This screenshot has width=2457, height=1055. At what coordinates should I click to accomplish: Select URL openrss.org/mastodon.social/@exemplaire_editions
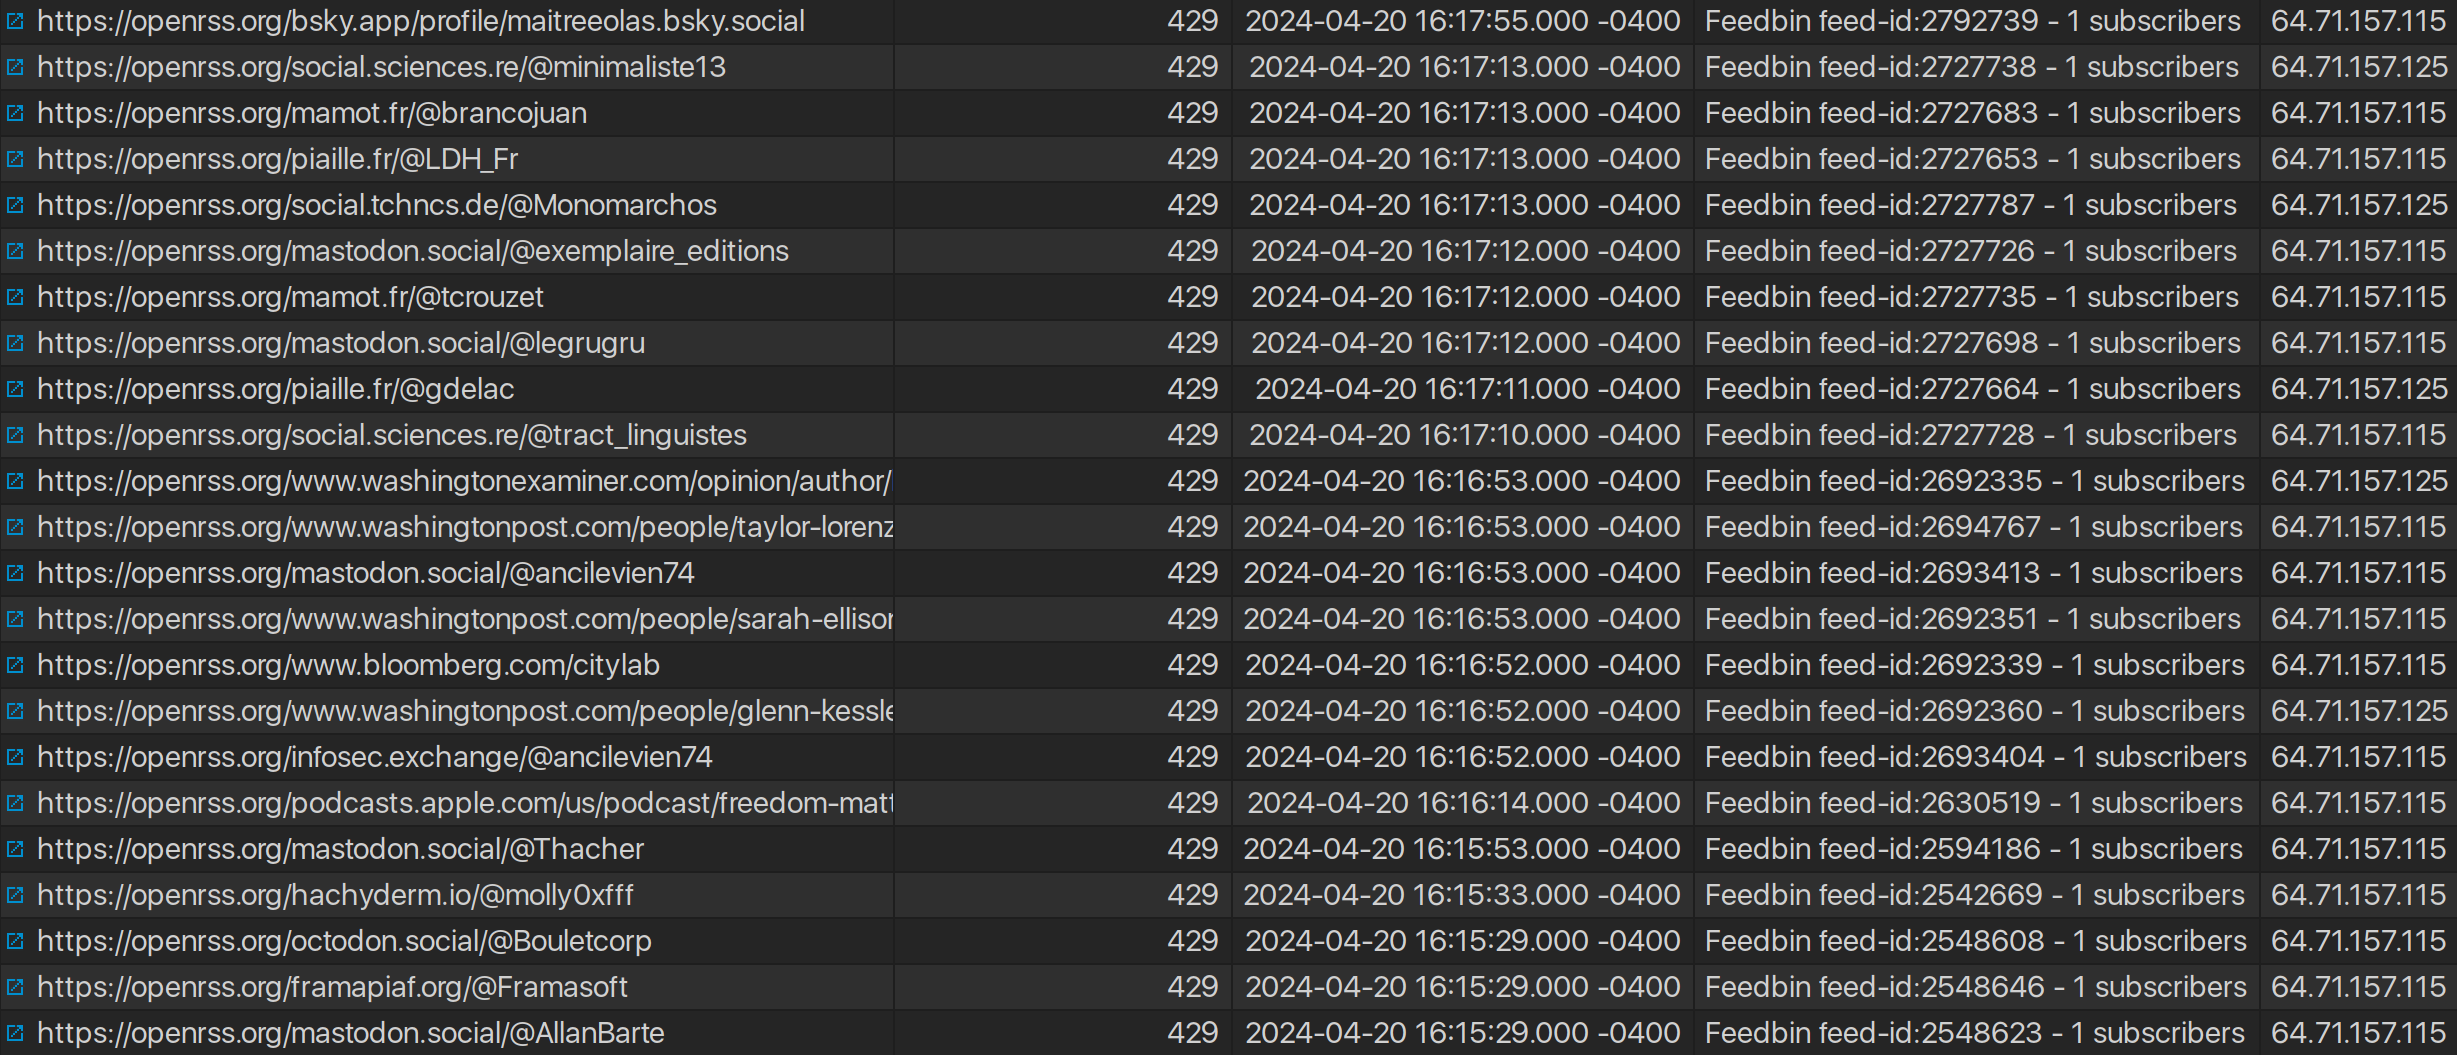coord(413,251)
